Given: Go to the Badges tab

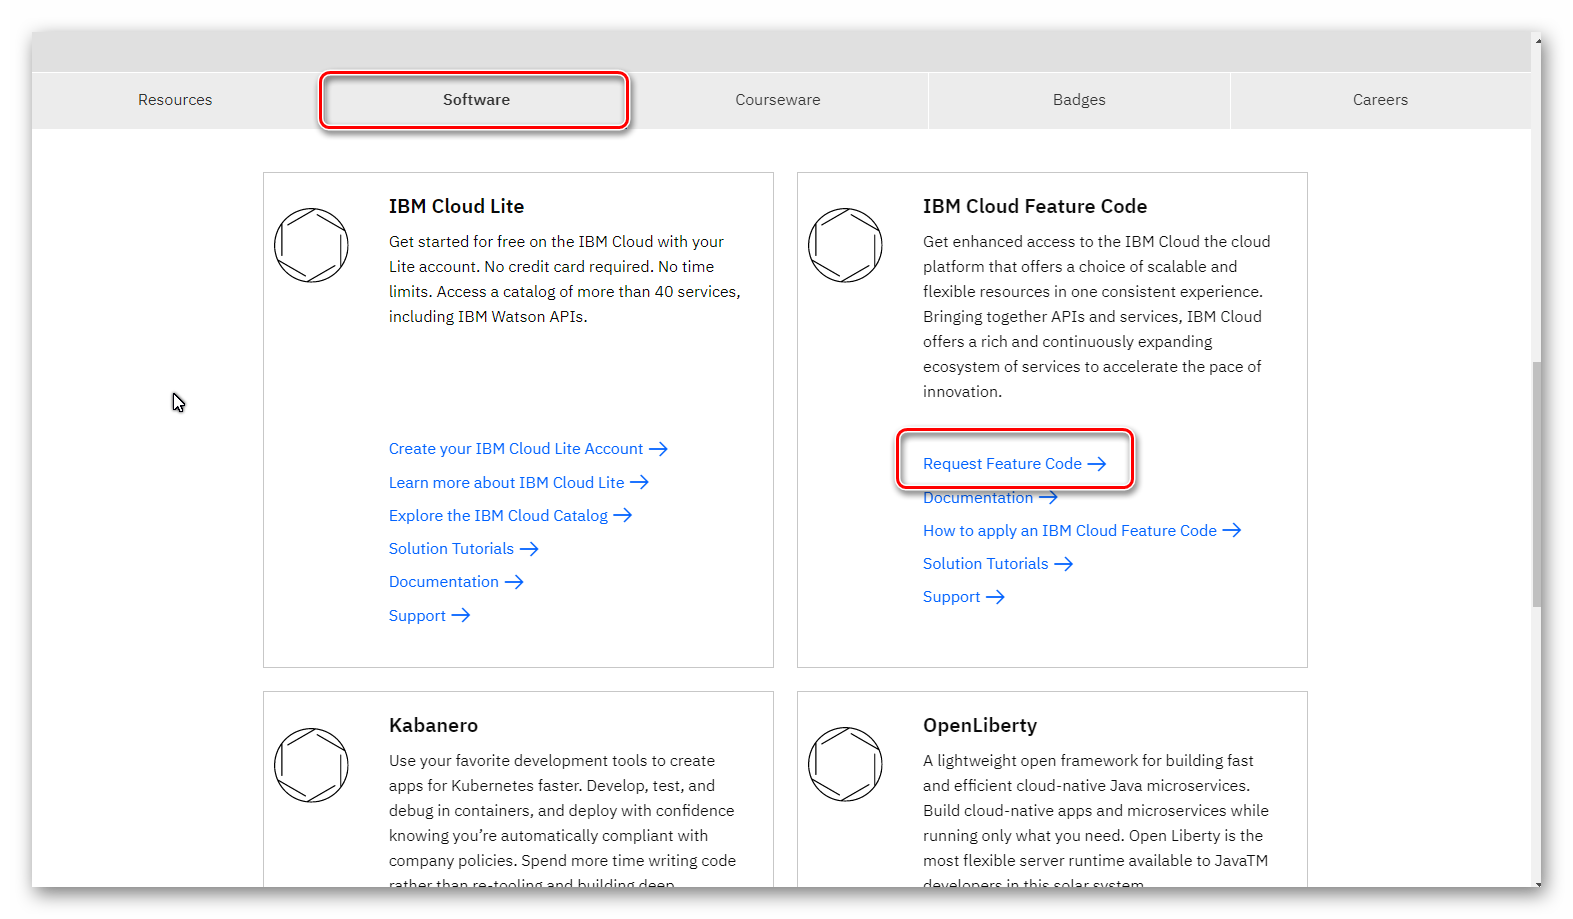Looking at the screenshot, I should click(1079, 100).
